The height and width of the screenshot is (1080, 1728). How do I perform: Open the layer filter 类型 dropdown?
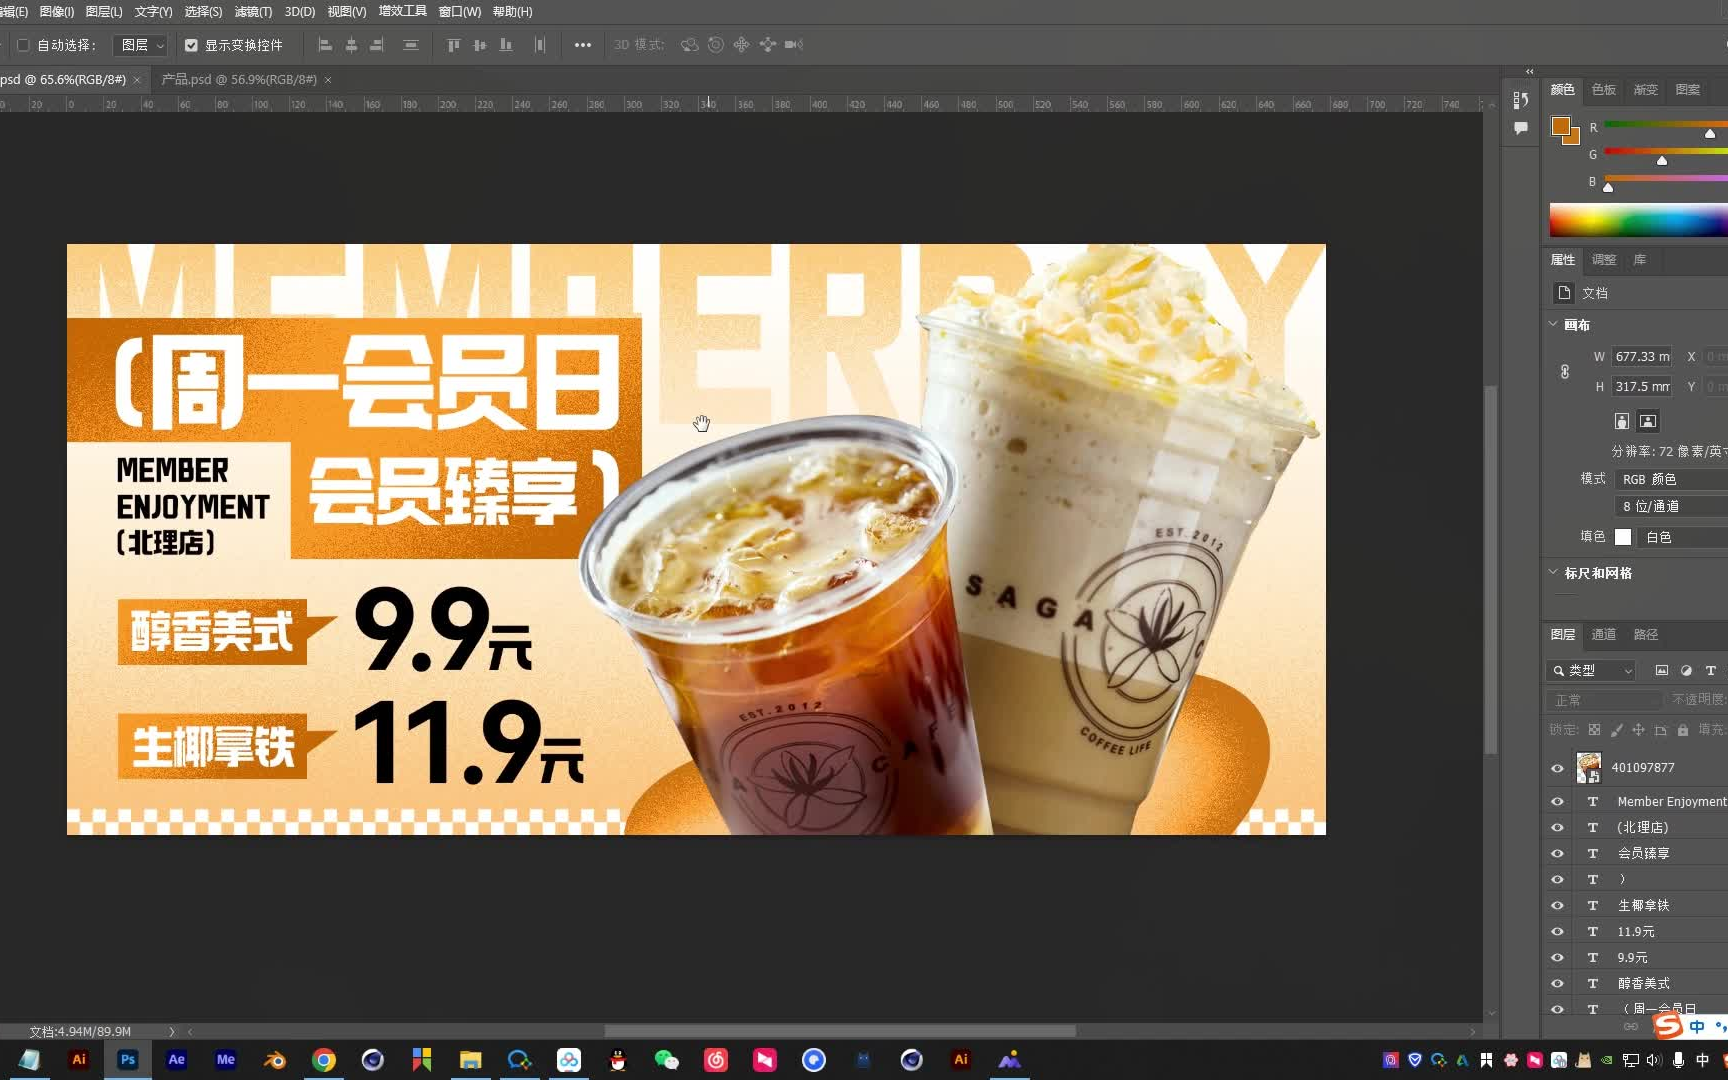tap(1591, 670)
